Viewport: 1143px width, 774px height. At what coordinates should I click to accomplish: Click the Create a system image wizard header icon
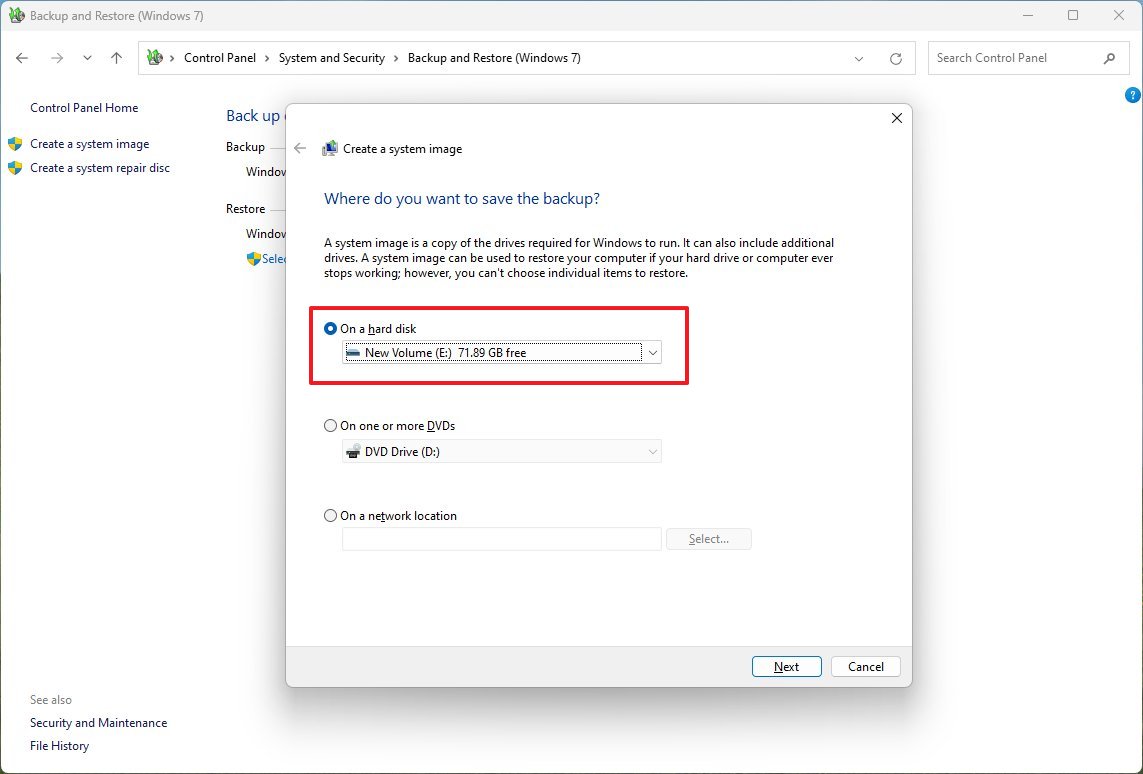[329, 148]
